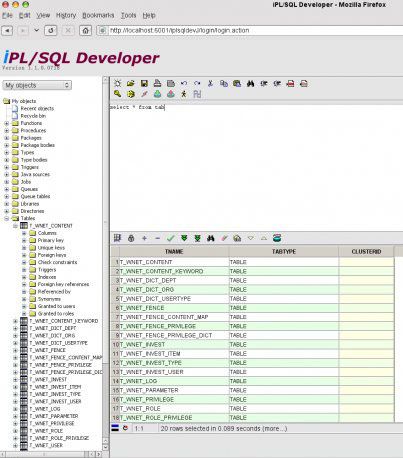Click the binoculars Query by example icon
The width and height of the screenshot is (403, 458).
211,238
